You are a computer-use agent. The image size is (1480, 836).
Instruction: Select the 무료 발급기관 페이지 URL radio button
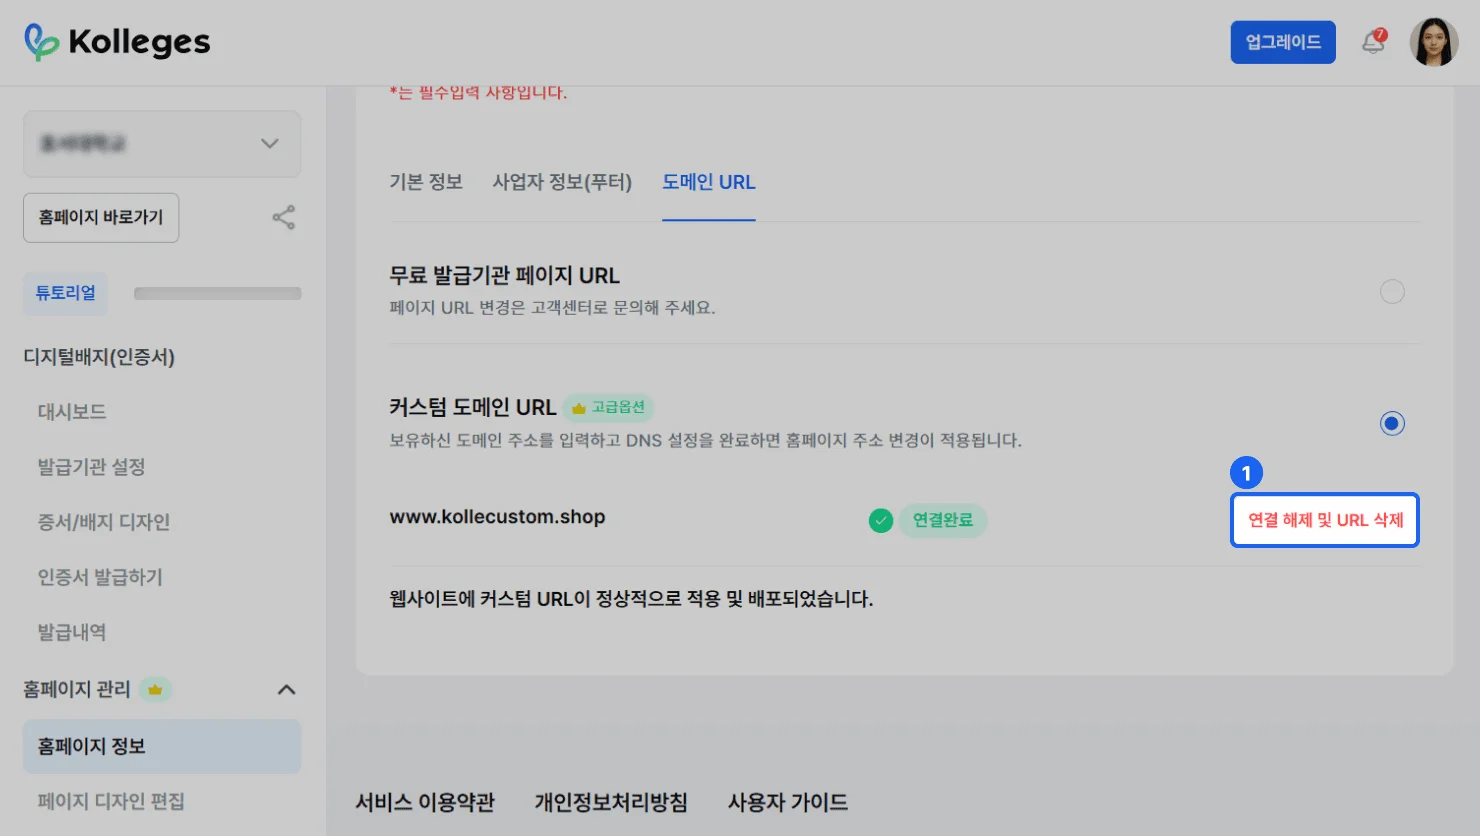[x=1392, y=292]
